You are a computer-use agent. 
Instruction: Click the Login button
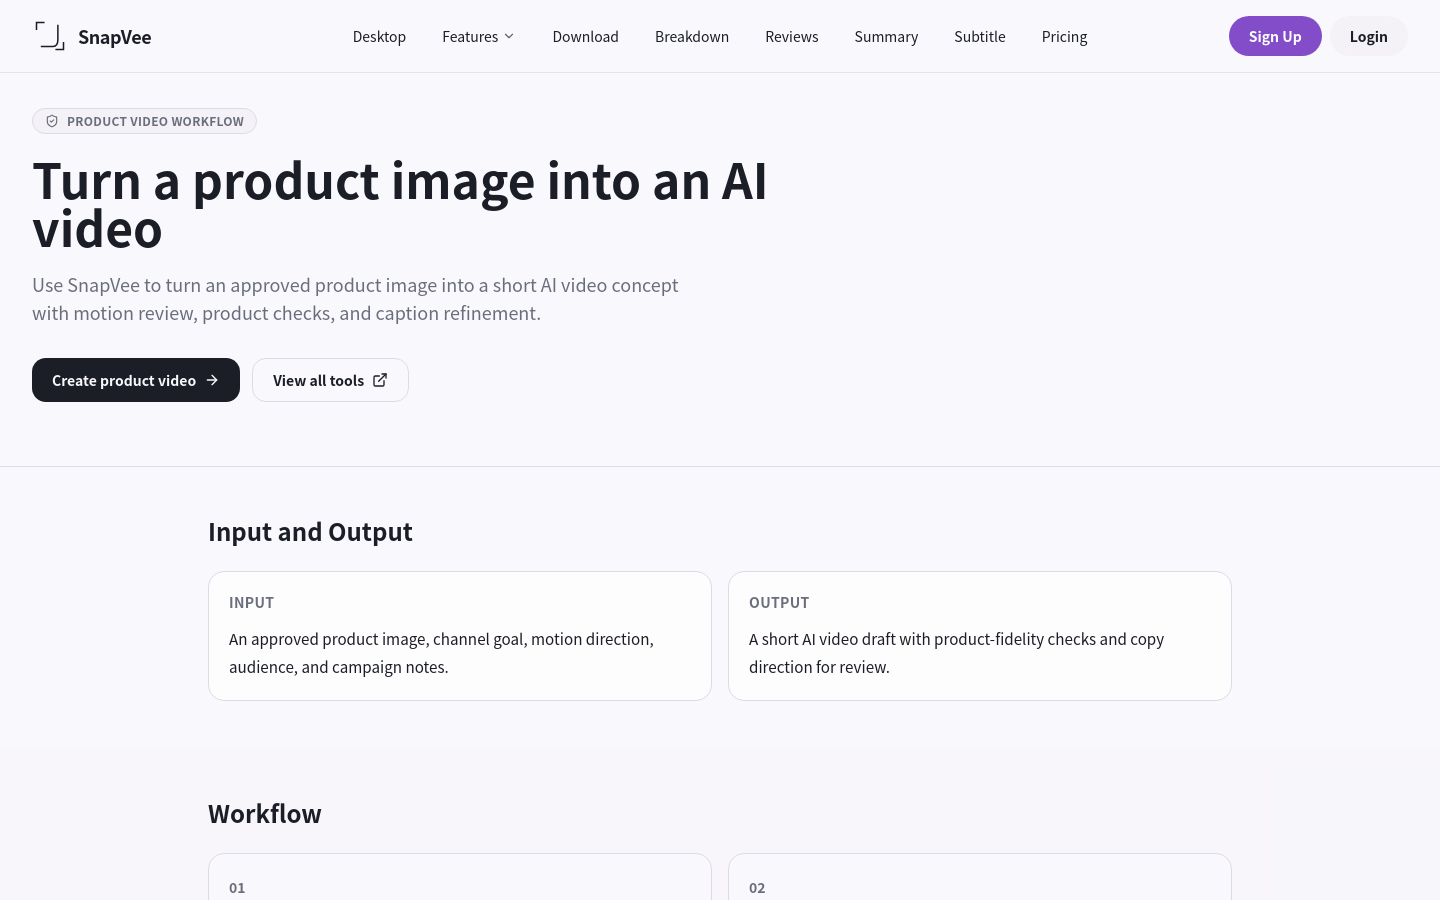pos(1368,36)
